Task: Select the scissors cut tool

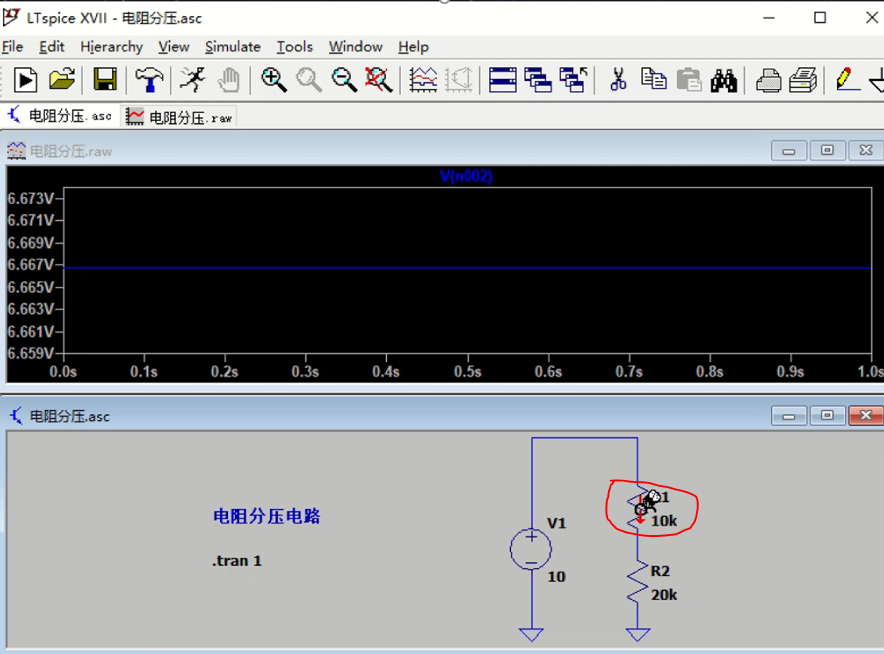Action: [618, 80]
